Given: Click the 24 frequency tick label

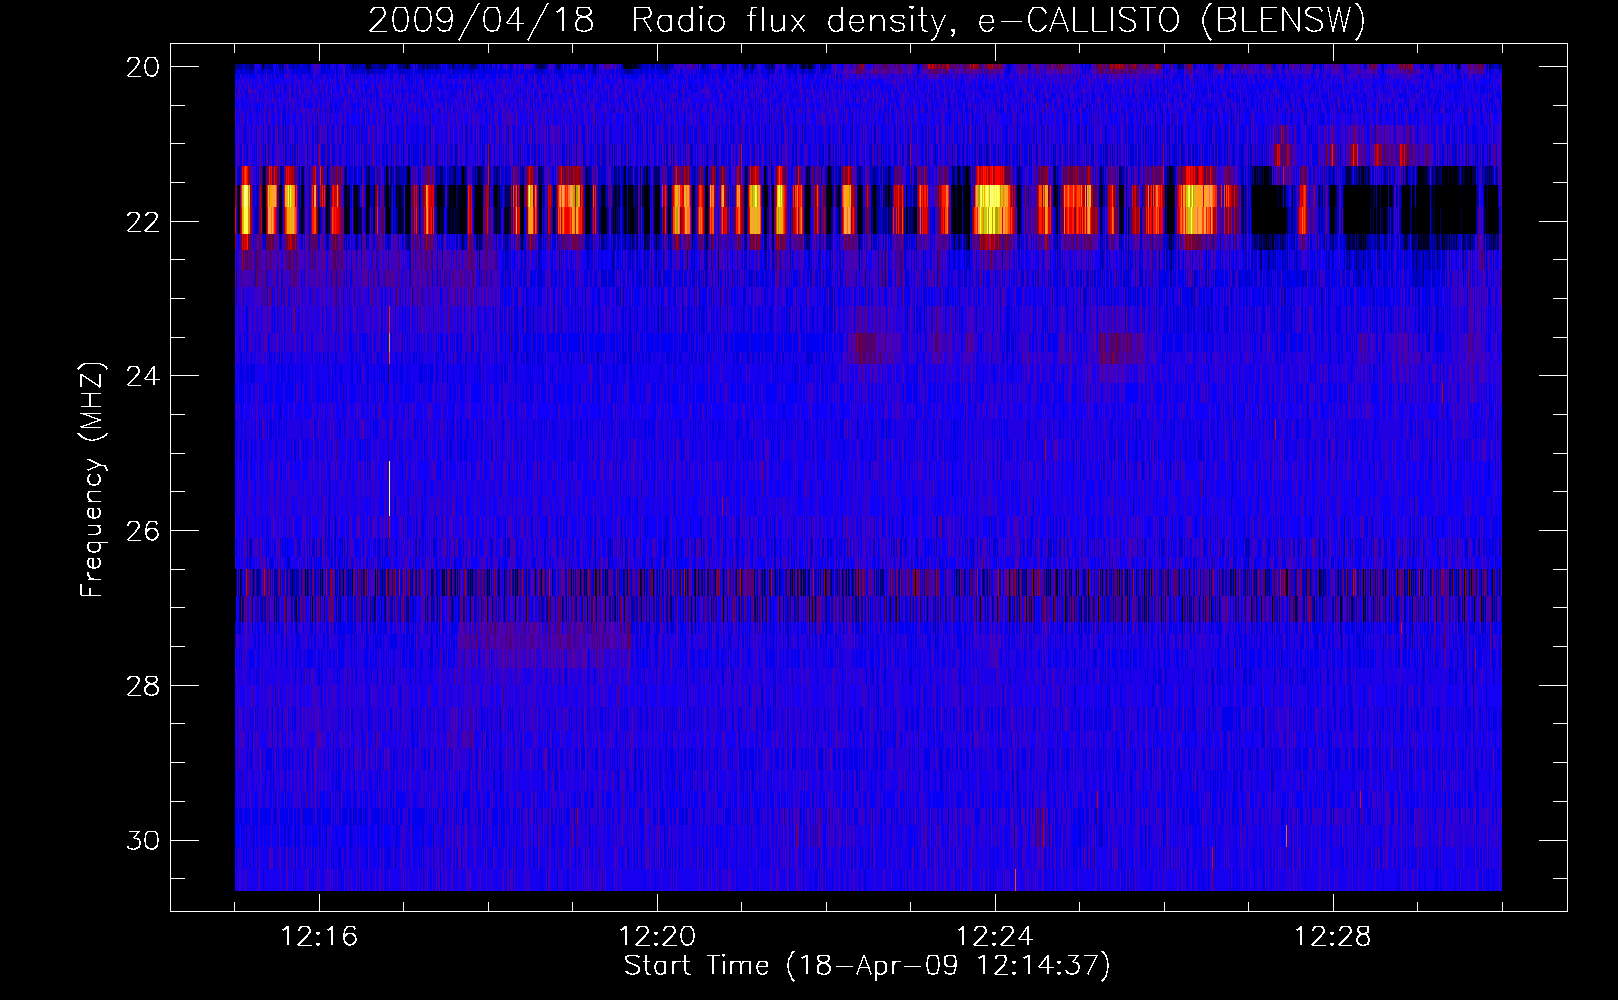Looking at the screenshot, I should tap(142, 376).
